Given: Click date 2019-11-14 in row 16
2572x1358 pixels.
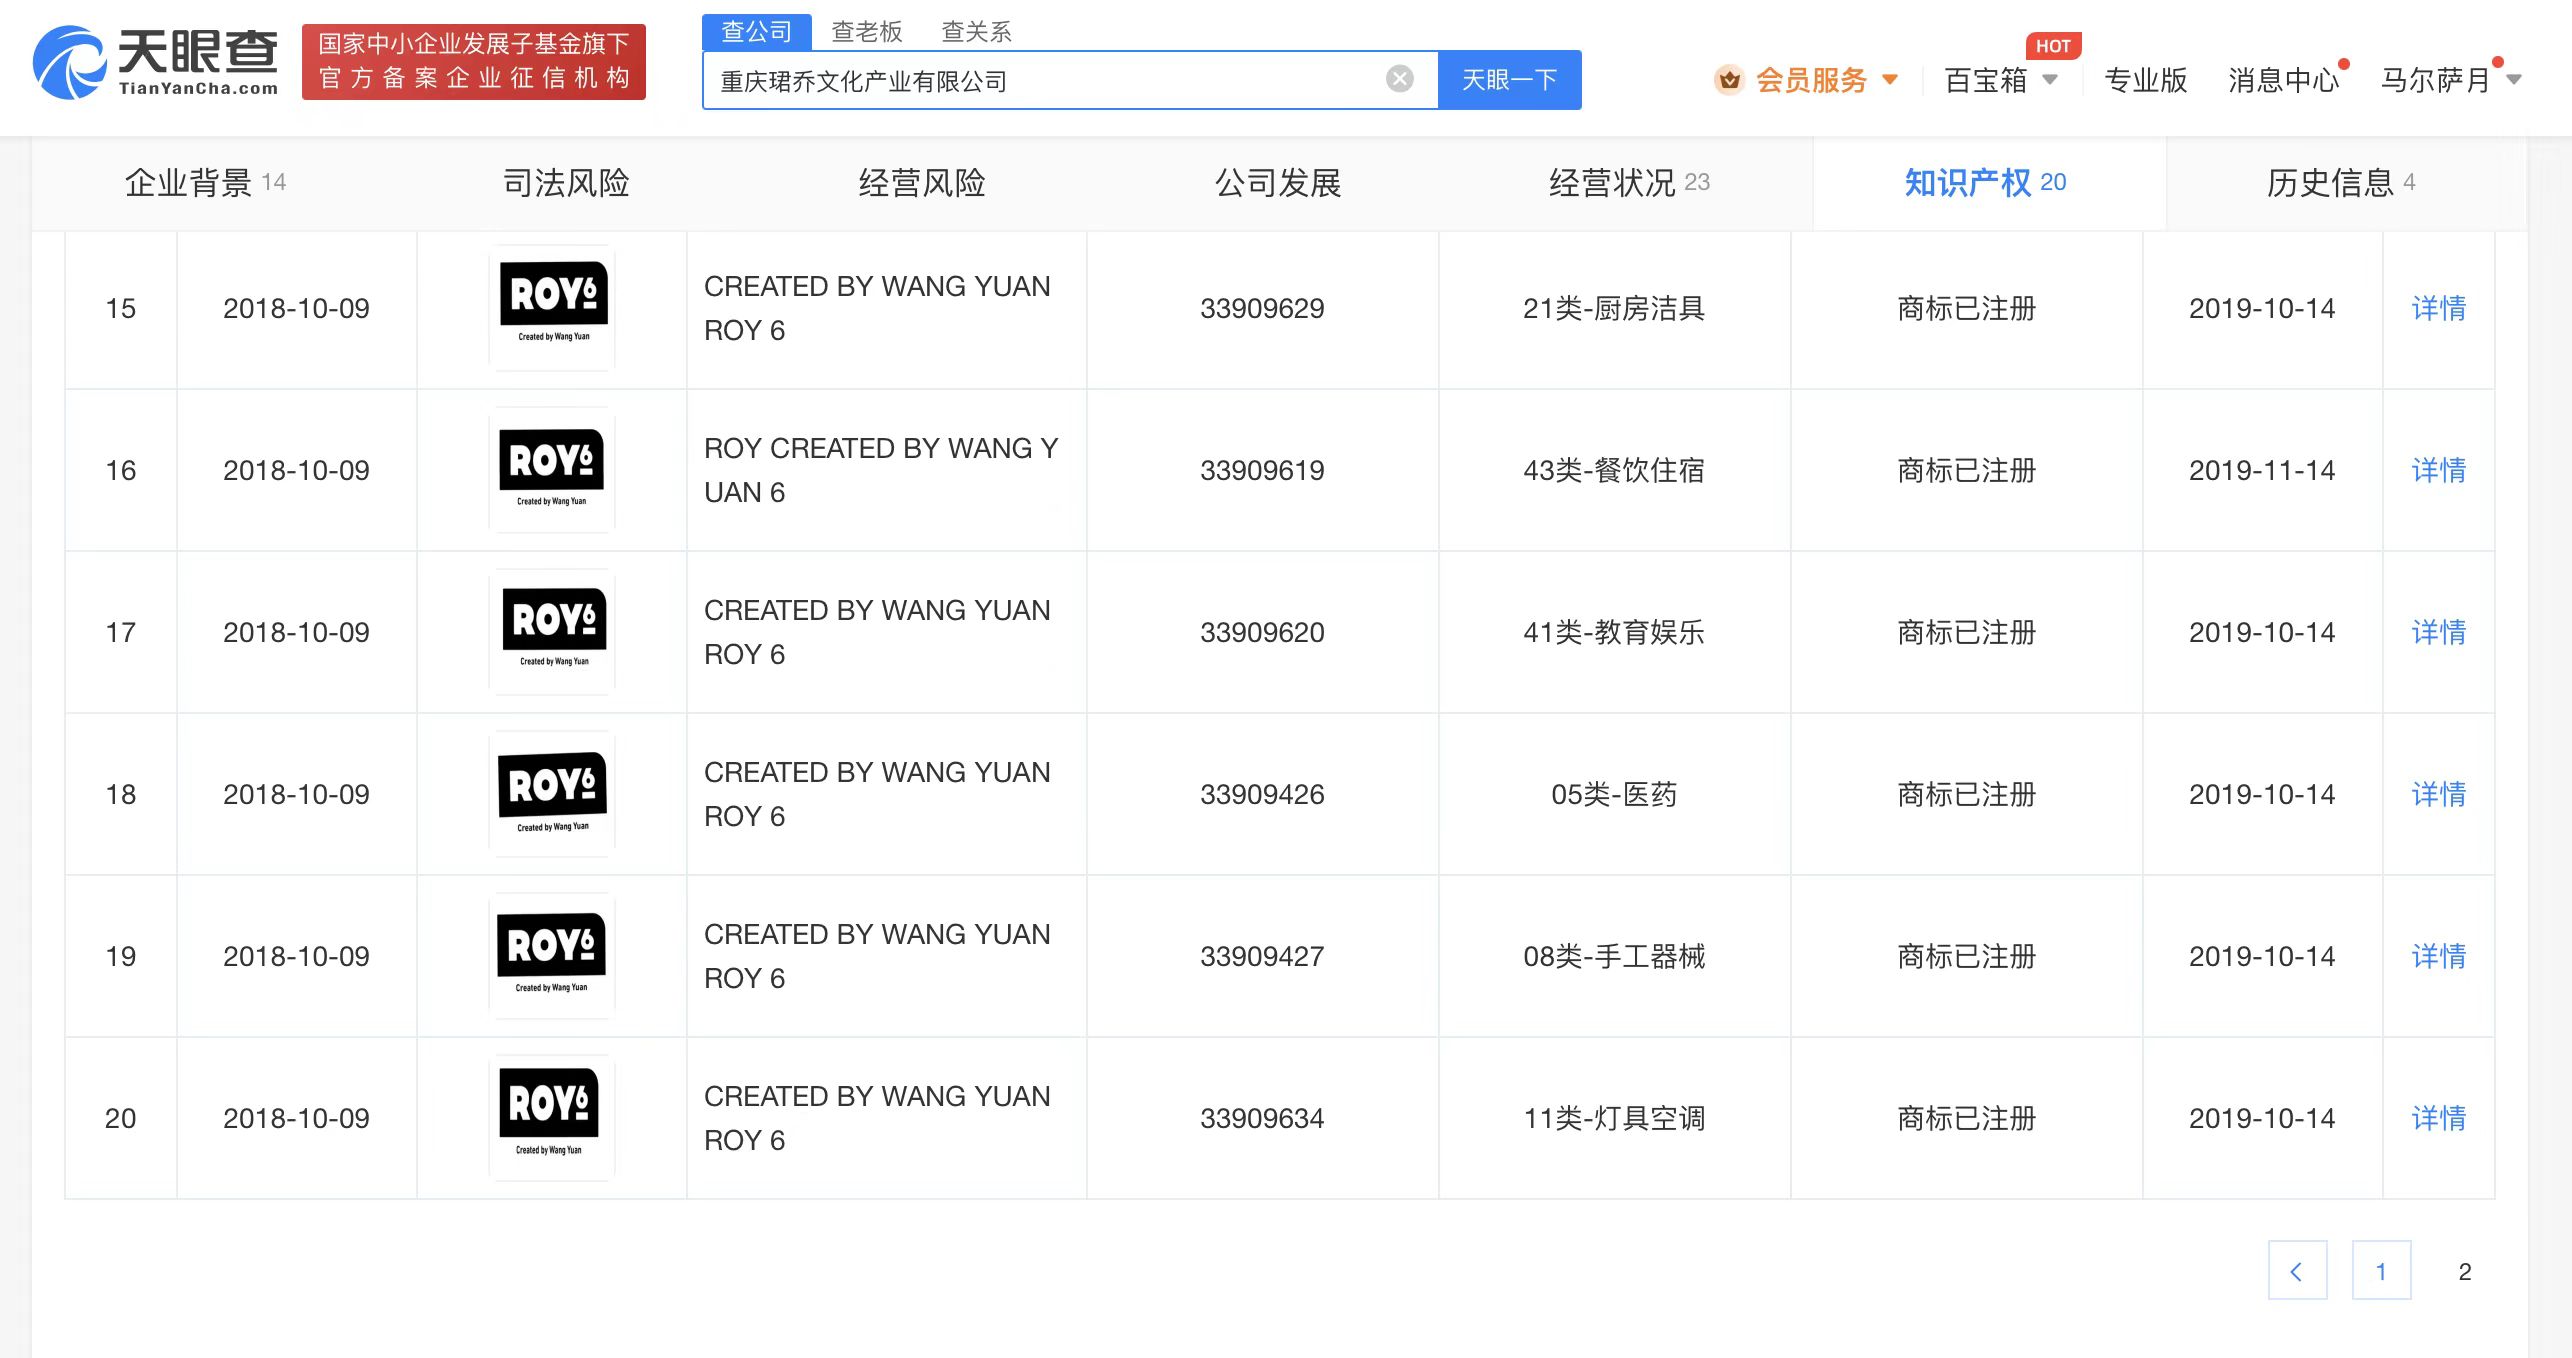Looking at the screenshot, I should [x=2262, y=470].
